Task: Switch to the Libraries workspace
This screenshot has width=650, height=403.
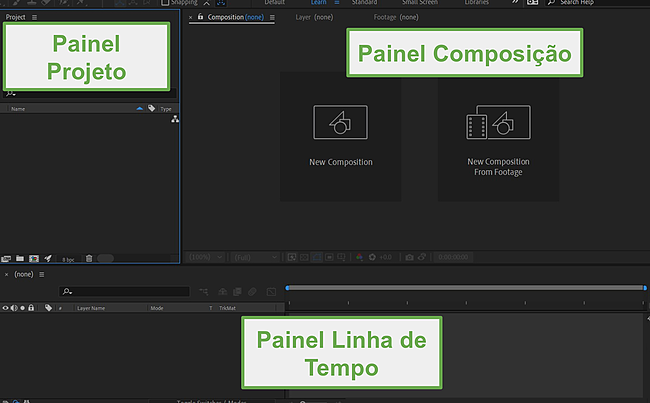Action: tap(476, 2)
